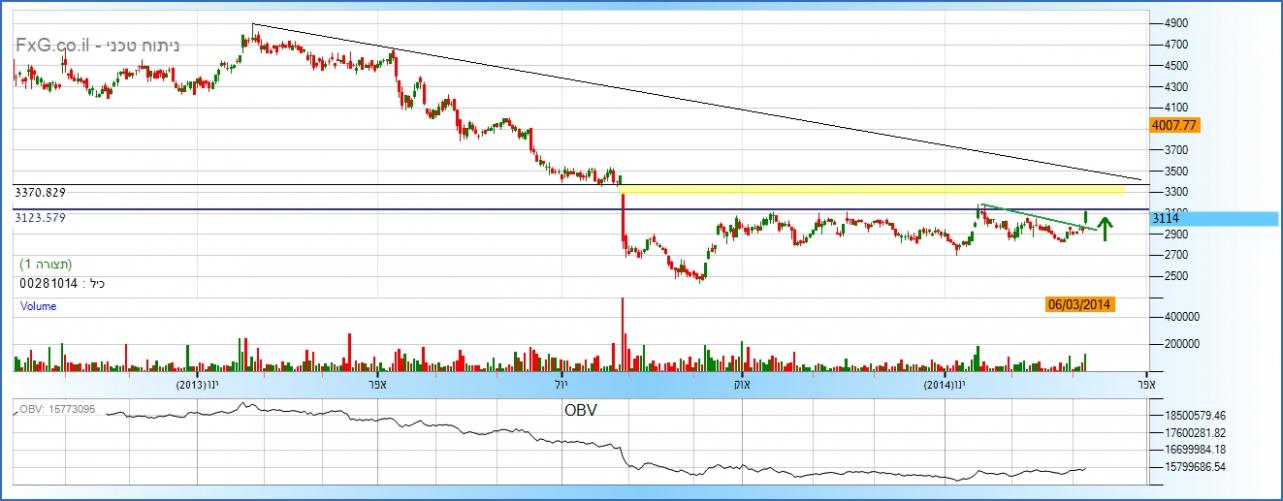Select the orange 4007.77 price tag

click(1175, 126)
